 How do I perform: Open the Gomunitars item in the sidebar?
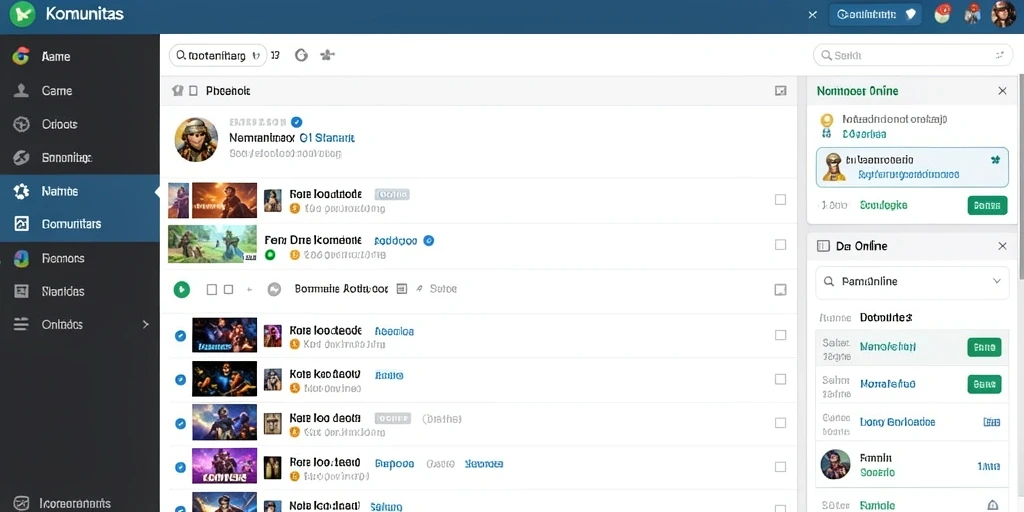[x=80, y=224]
